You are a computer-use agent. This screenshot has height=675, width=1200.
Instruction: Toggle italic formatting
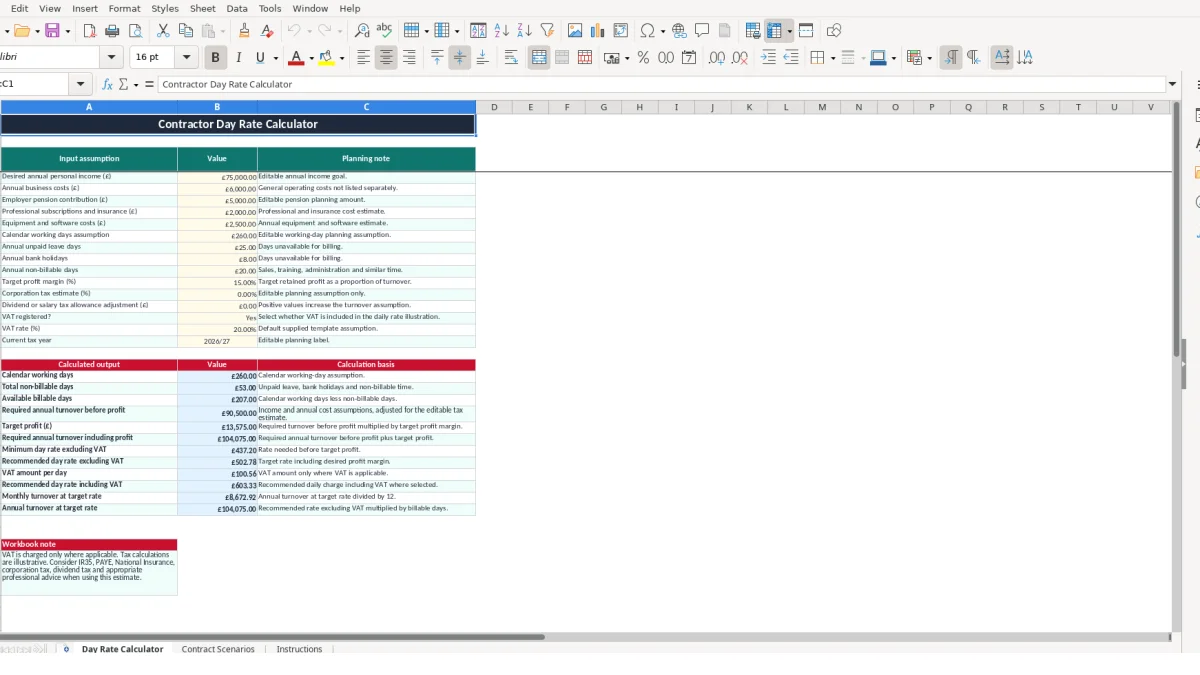point(238,58)
